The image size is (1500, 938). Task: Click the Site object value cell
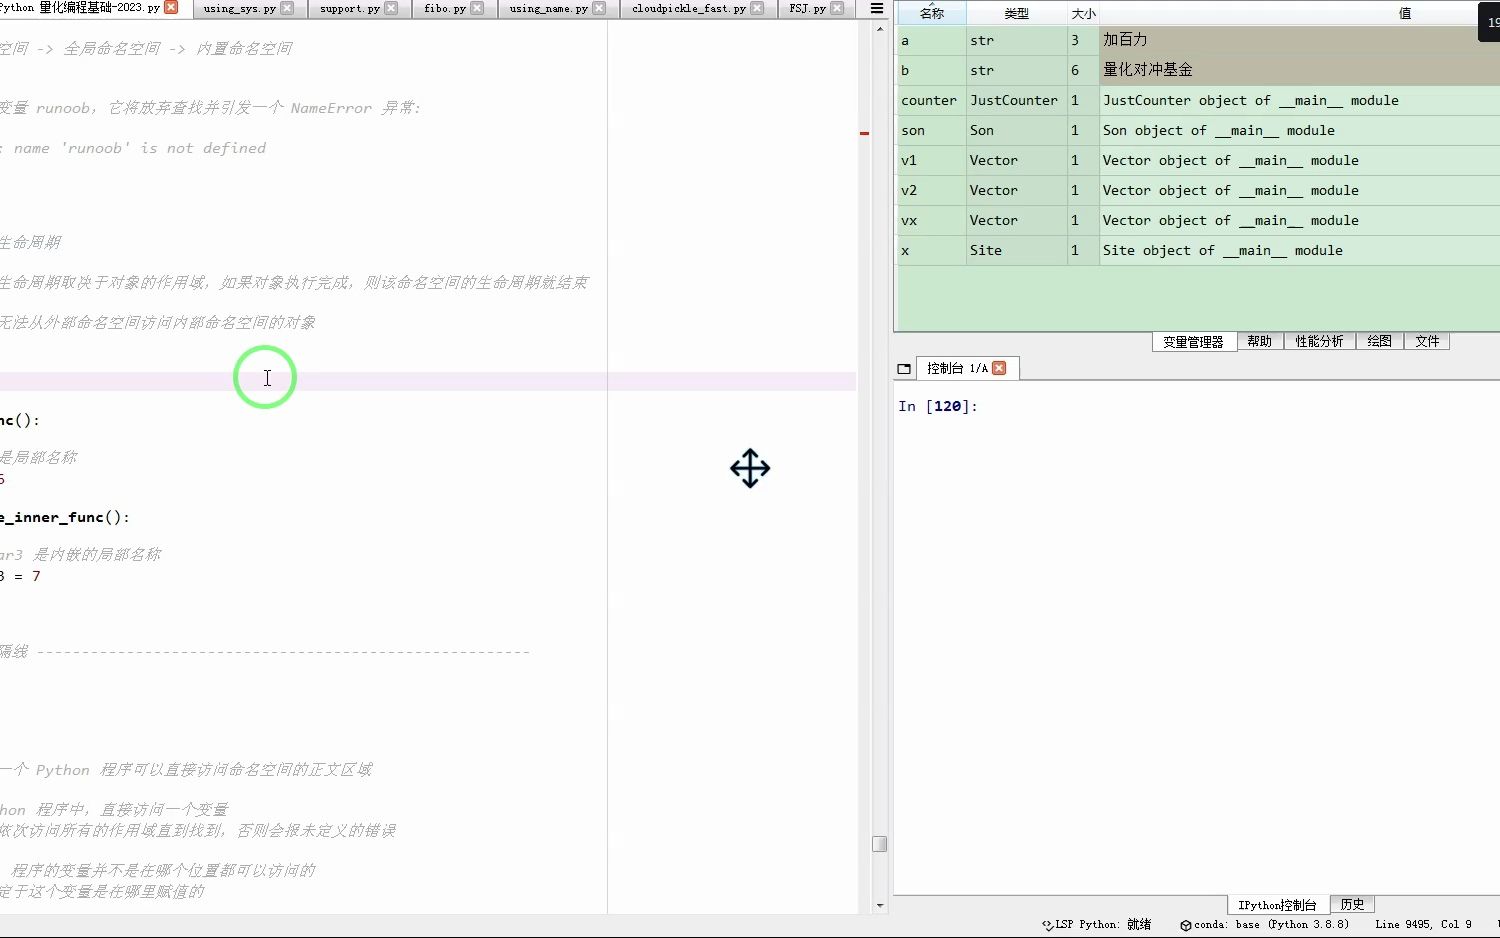coord(1299,250)
